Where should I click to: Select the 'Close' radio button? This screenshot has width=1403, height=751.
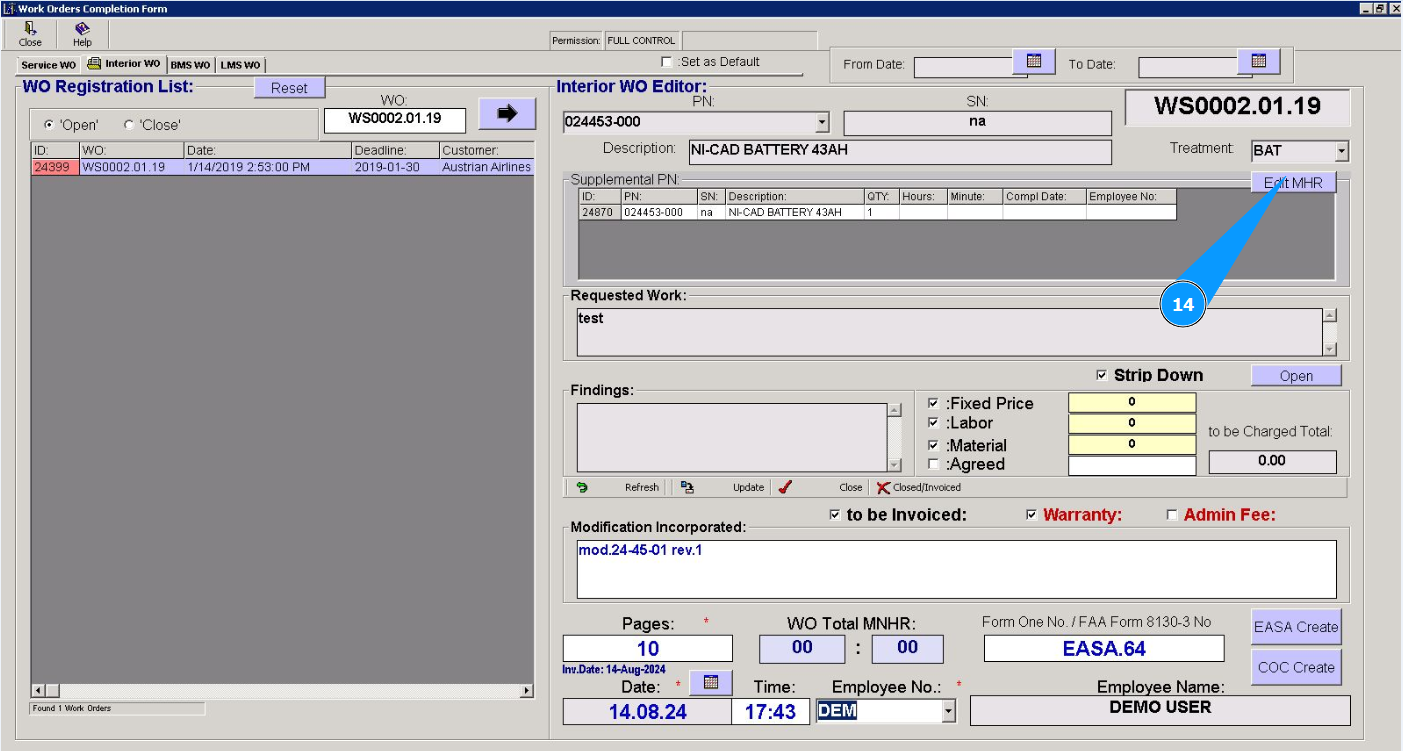pos(129,125)
